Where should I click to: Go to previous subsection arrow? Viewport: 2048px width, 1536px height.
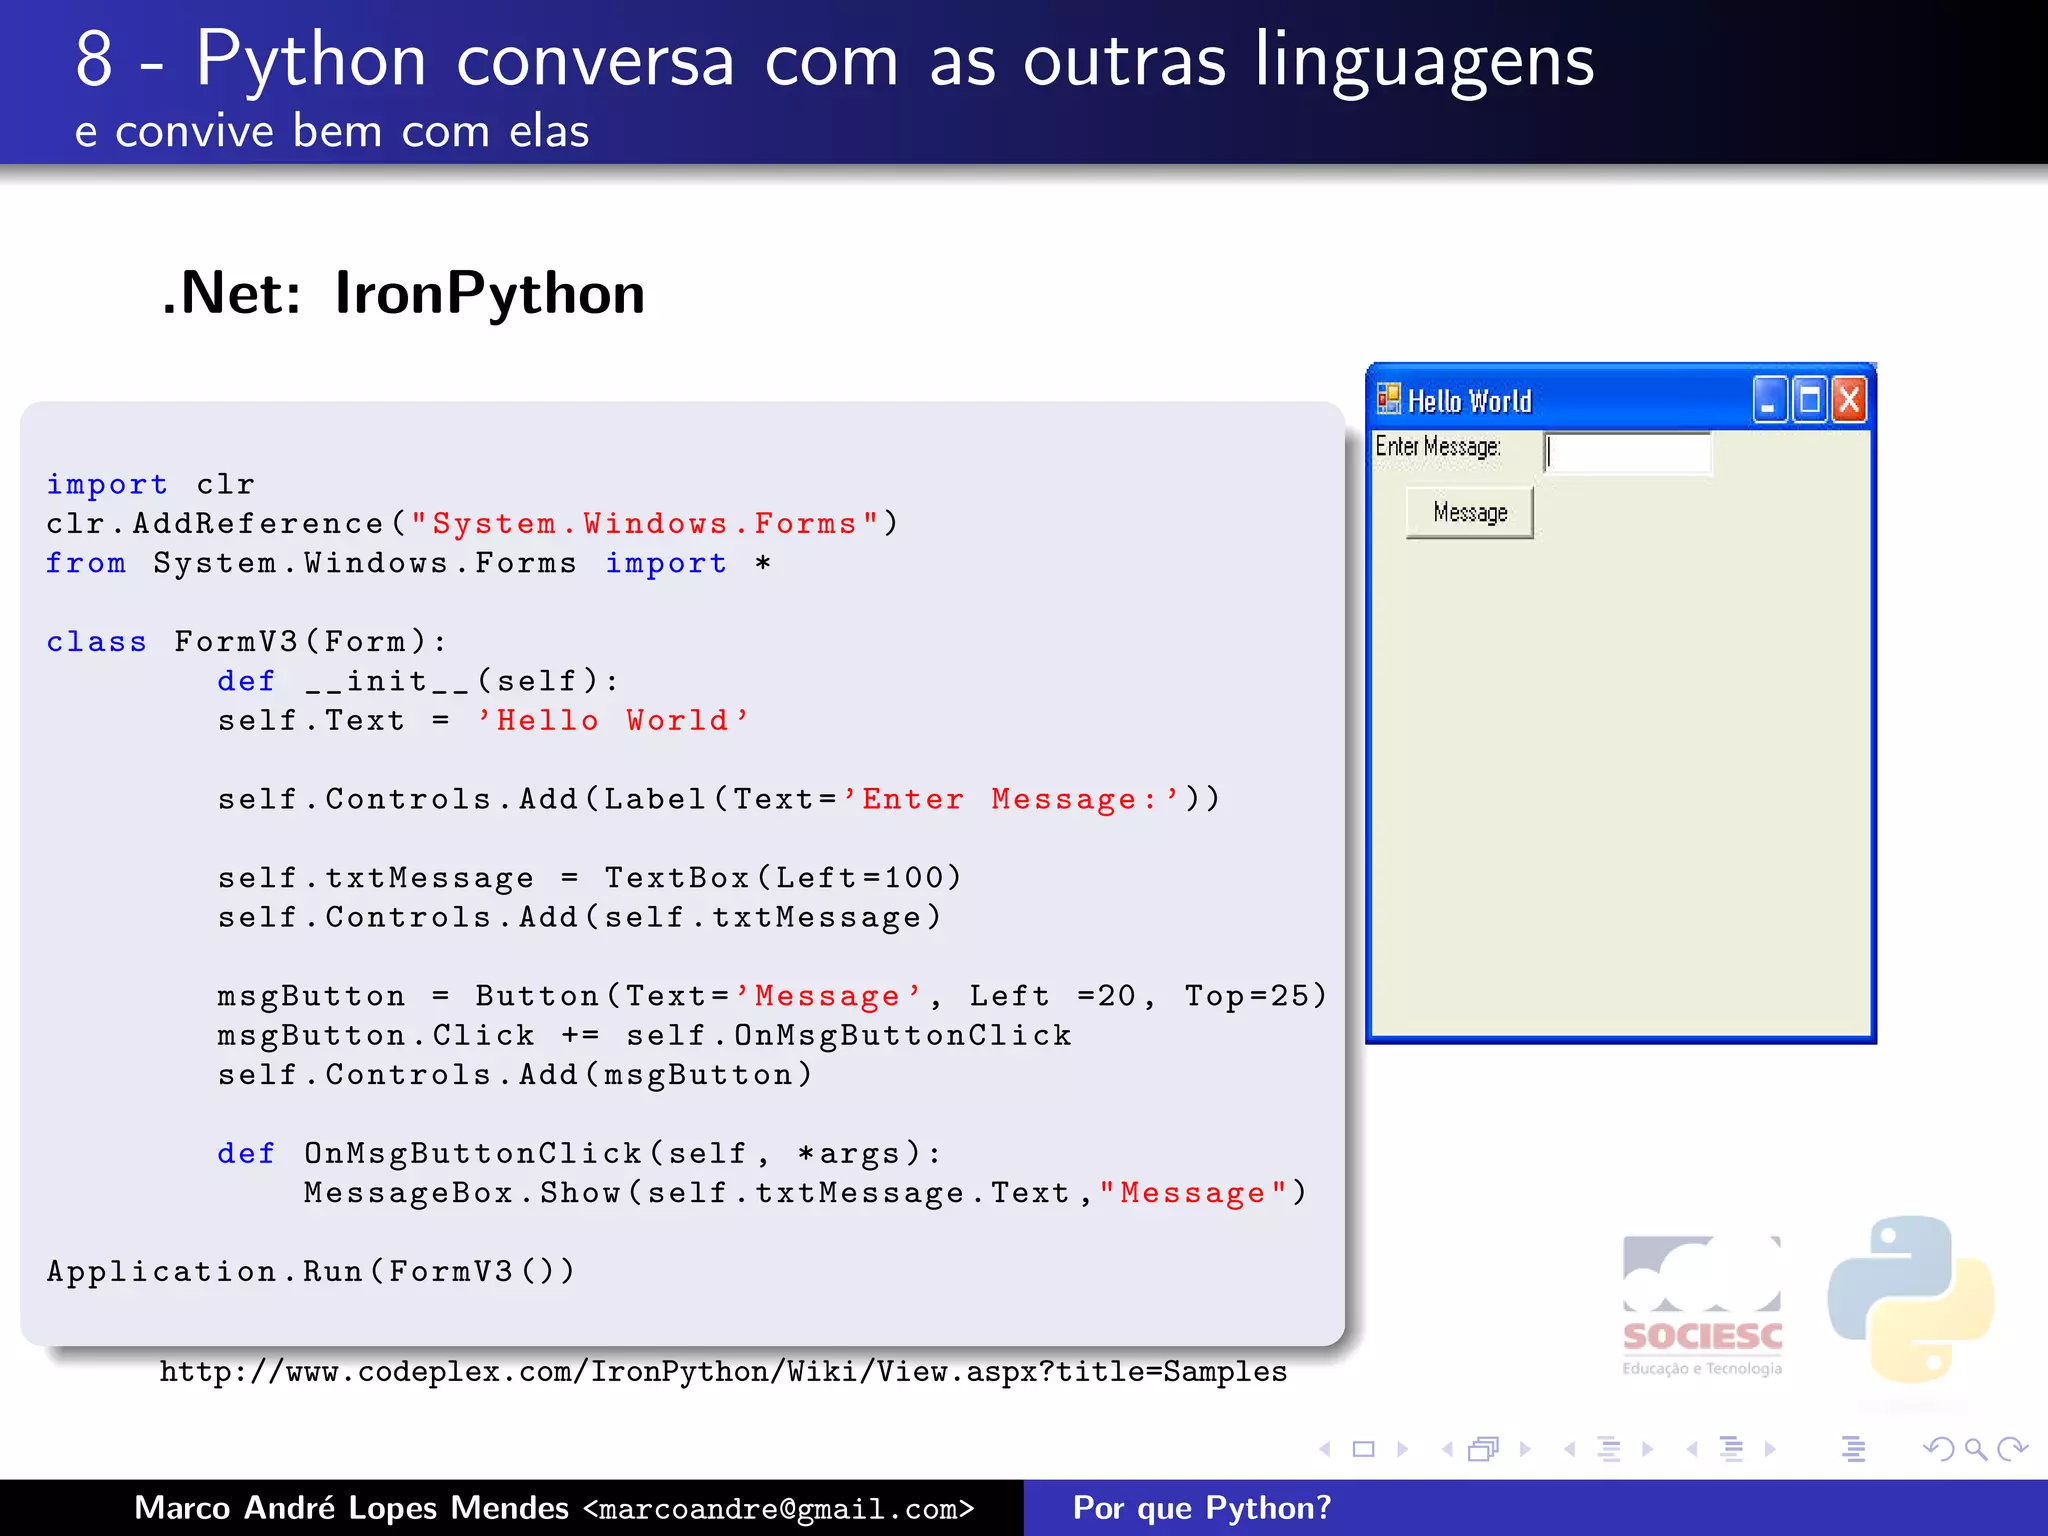(x=1570, y=1449)
